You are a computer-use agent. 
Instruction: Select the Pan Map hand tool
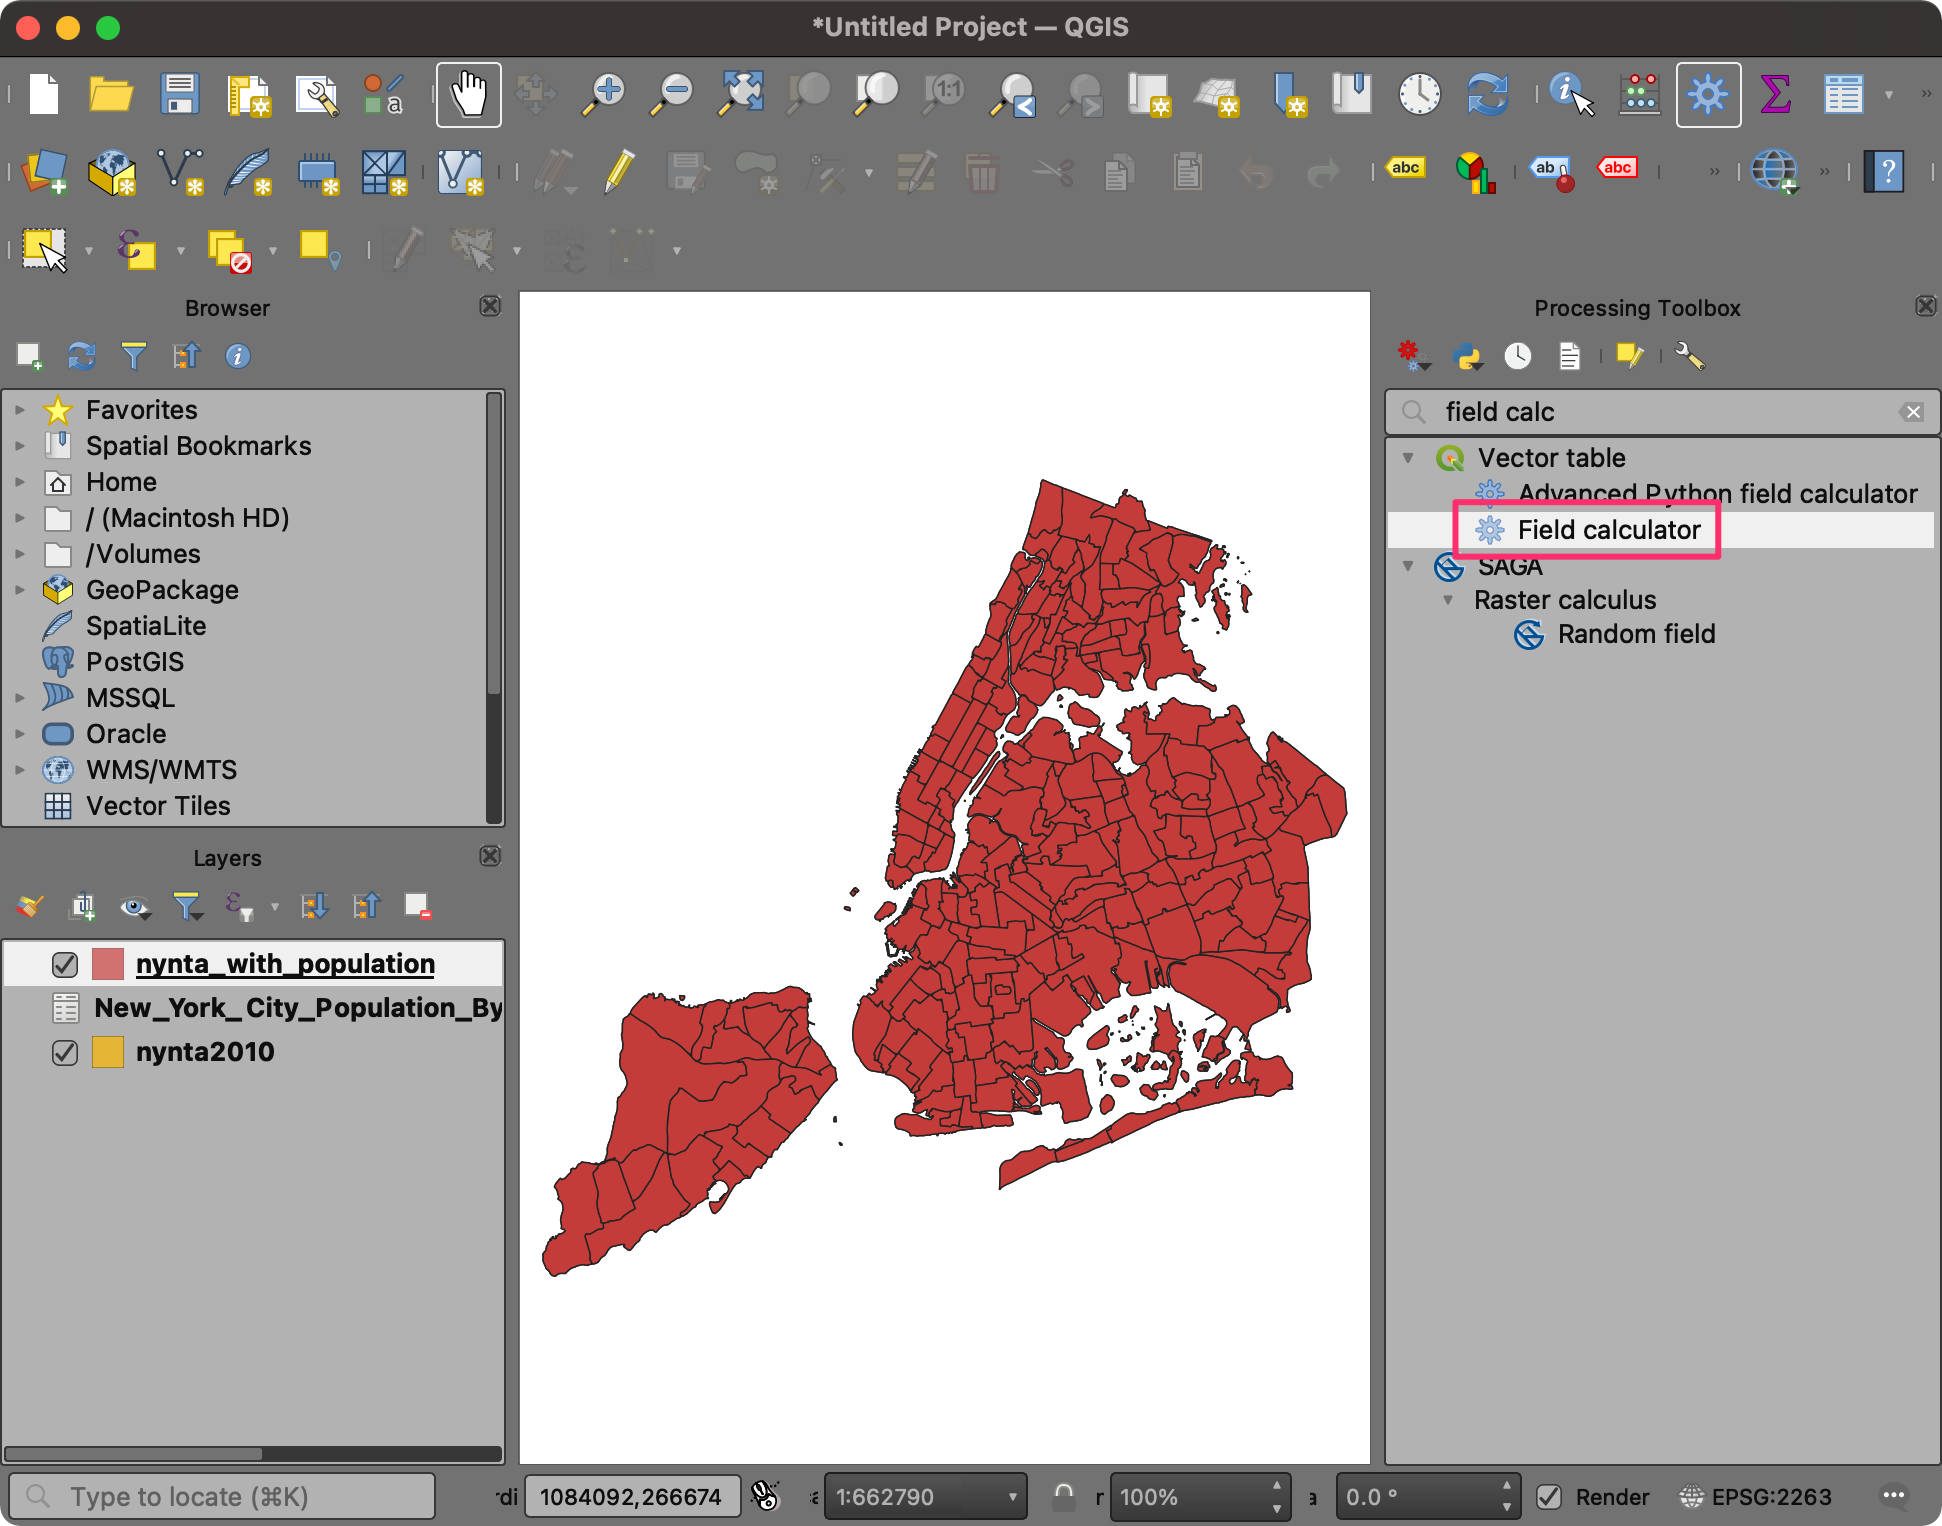coord(468,95)
